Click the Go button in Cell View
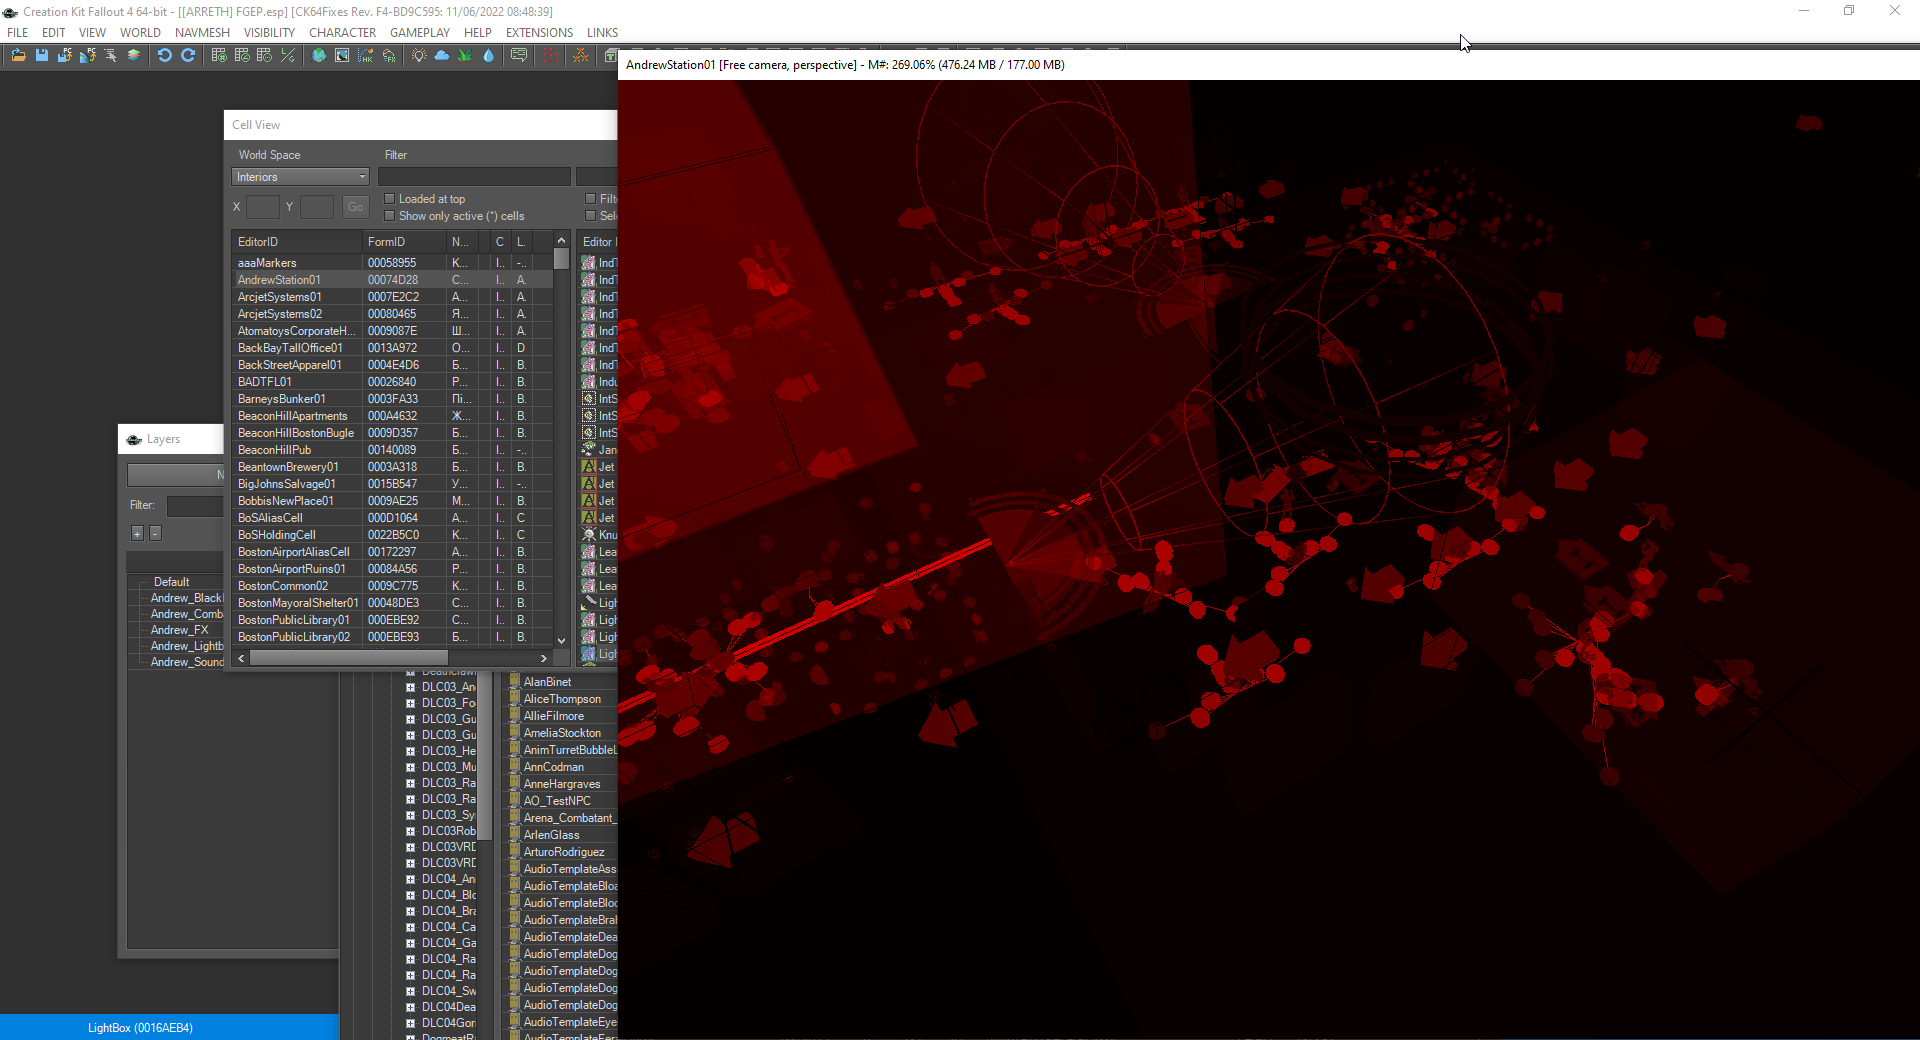This screenshot has width=1920, height=1040. (x=355, y=207)
